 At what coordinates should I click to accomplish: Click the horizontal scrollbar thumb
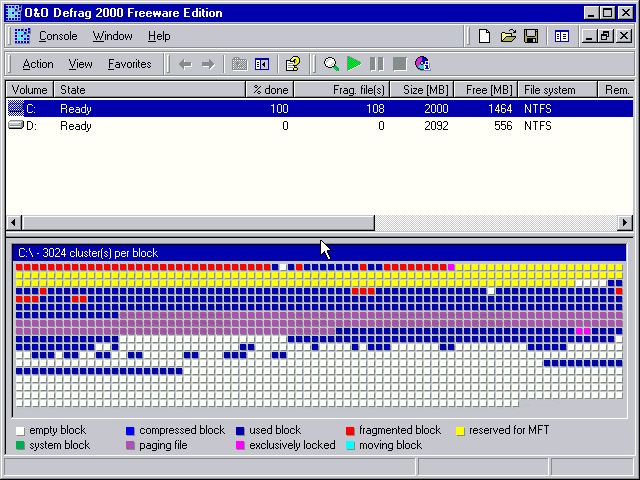point(198,223)
